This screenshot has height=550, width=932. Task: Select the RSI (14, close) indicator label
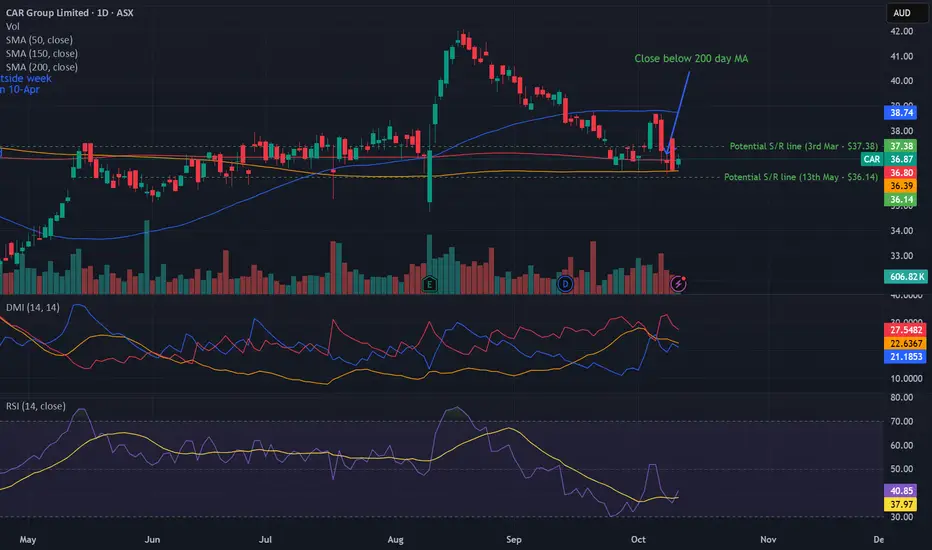click(x=36, y=406)
